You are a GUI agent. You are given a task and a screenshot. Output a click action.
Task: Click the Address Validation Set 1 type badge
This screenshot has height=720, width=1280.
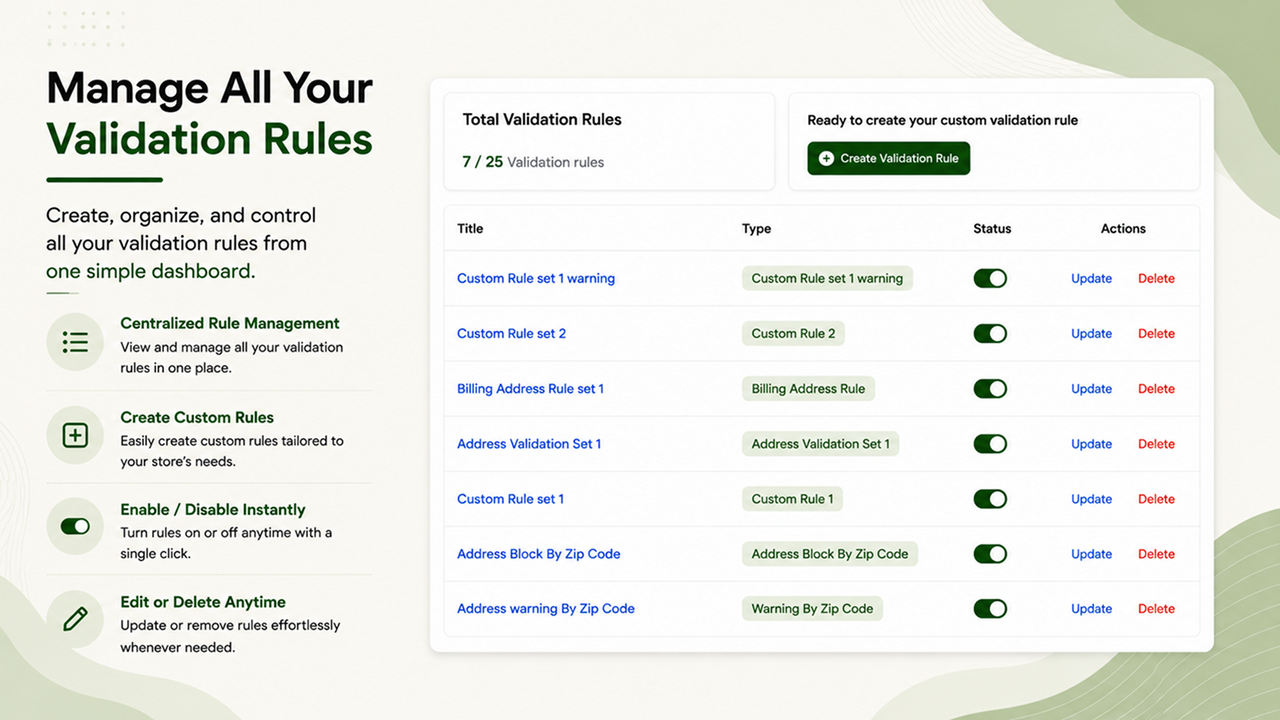(x=820, y=443)
